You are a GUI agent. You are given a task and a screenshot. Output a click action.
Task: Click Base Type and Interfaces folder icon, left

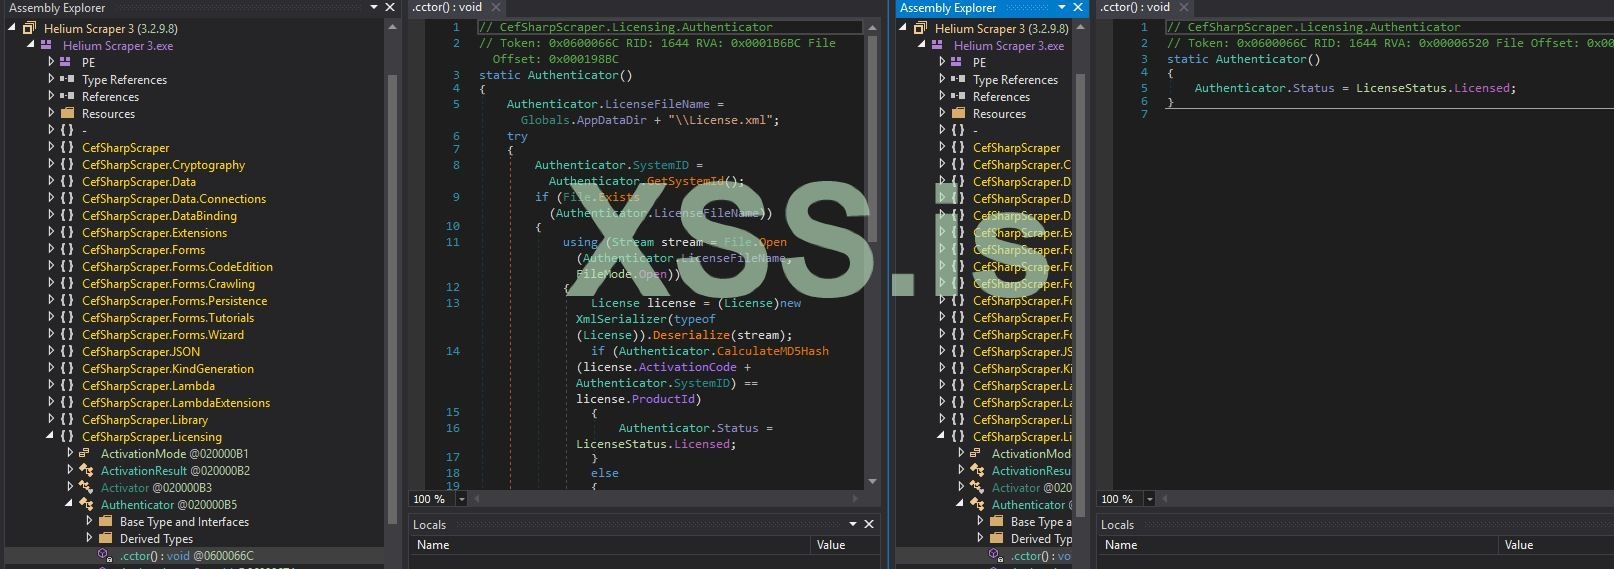[x=105, y=521]
